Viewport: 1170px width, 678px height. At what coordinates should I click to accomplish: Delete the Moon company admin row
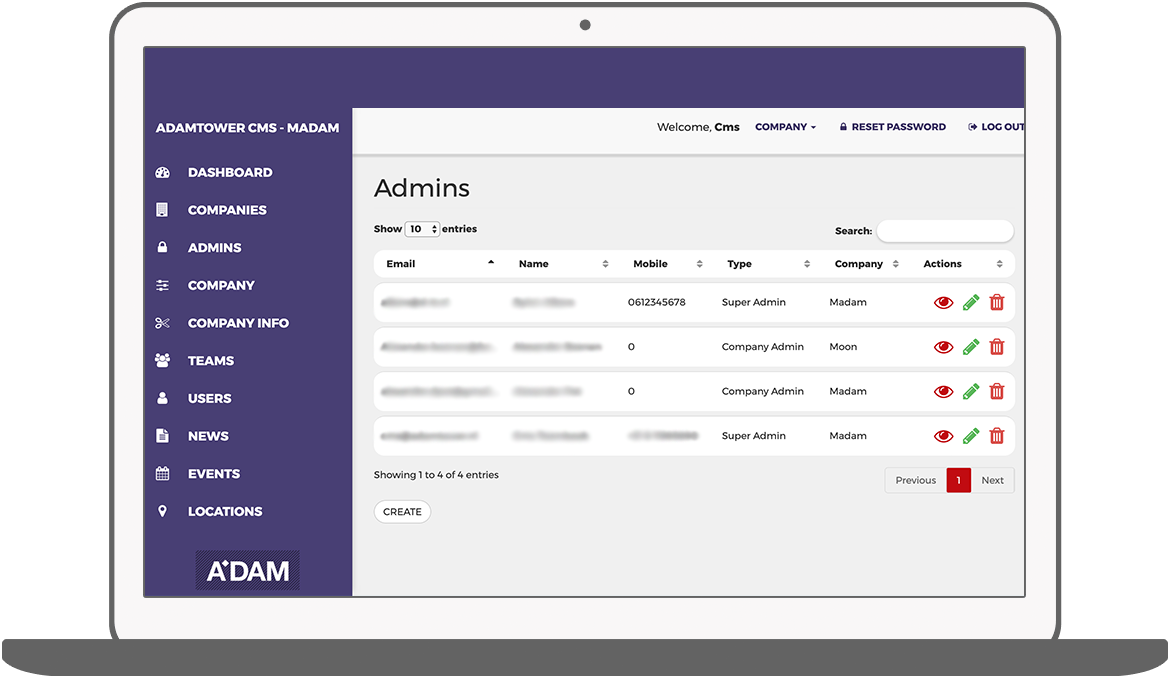(997, 347)
